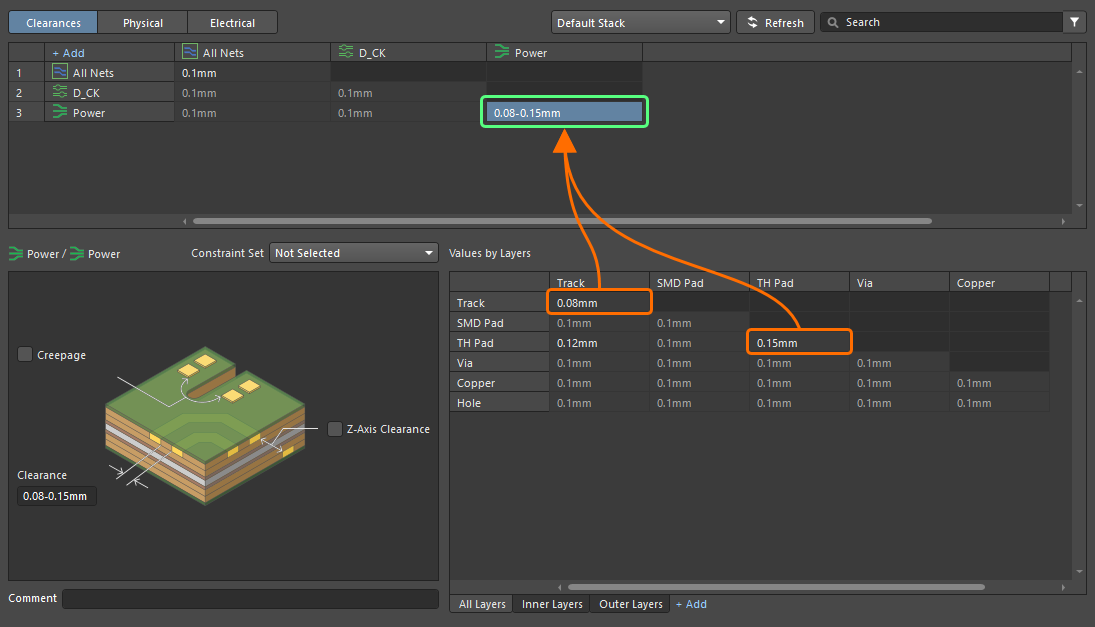Viewport: 1095px width, 627px height.
Task: Click the magnifier icon in the Search box
Action: pyautogui.click(x=832, y=22)
